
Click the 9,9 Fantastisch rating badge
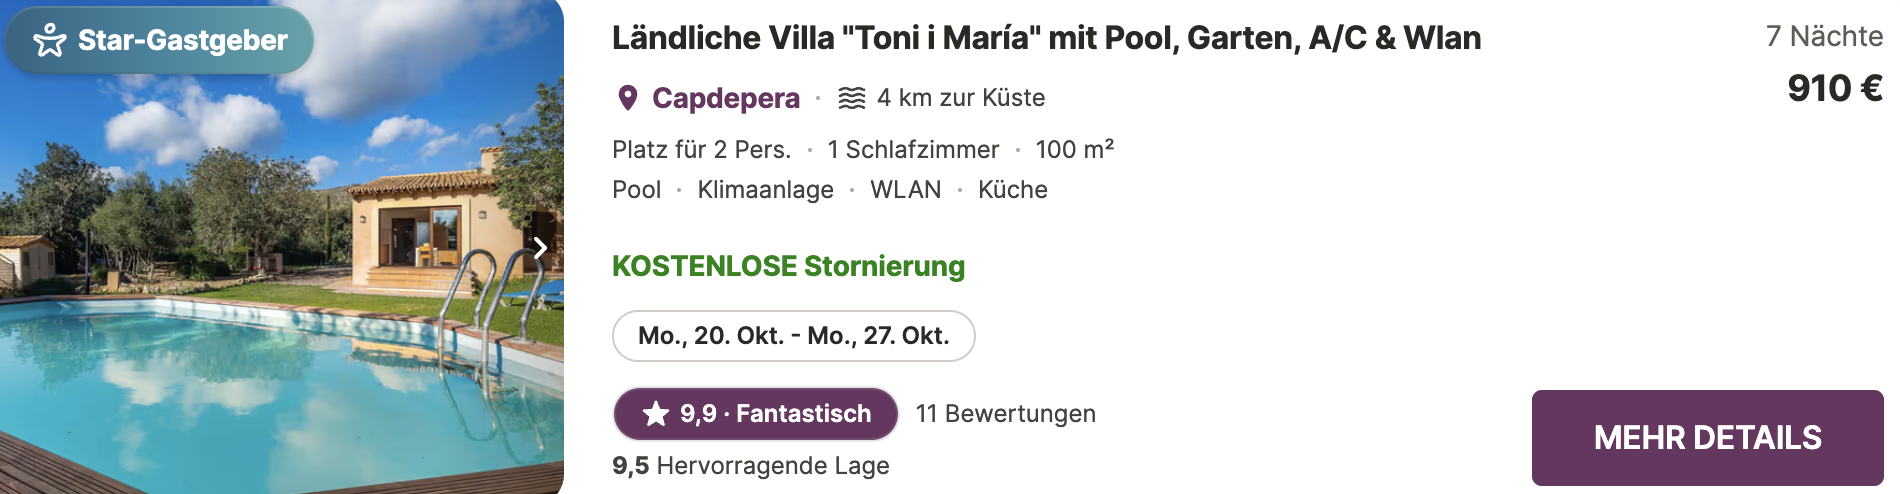pos(756,414)
